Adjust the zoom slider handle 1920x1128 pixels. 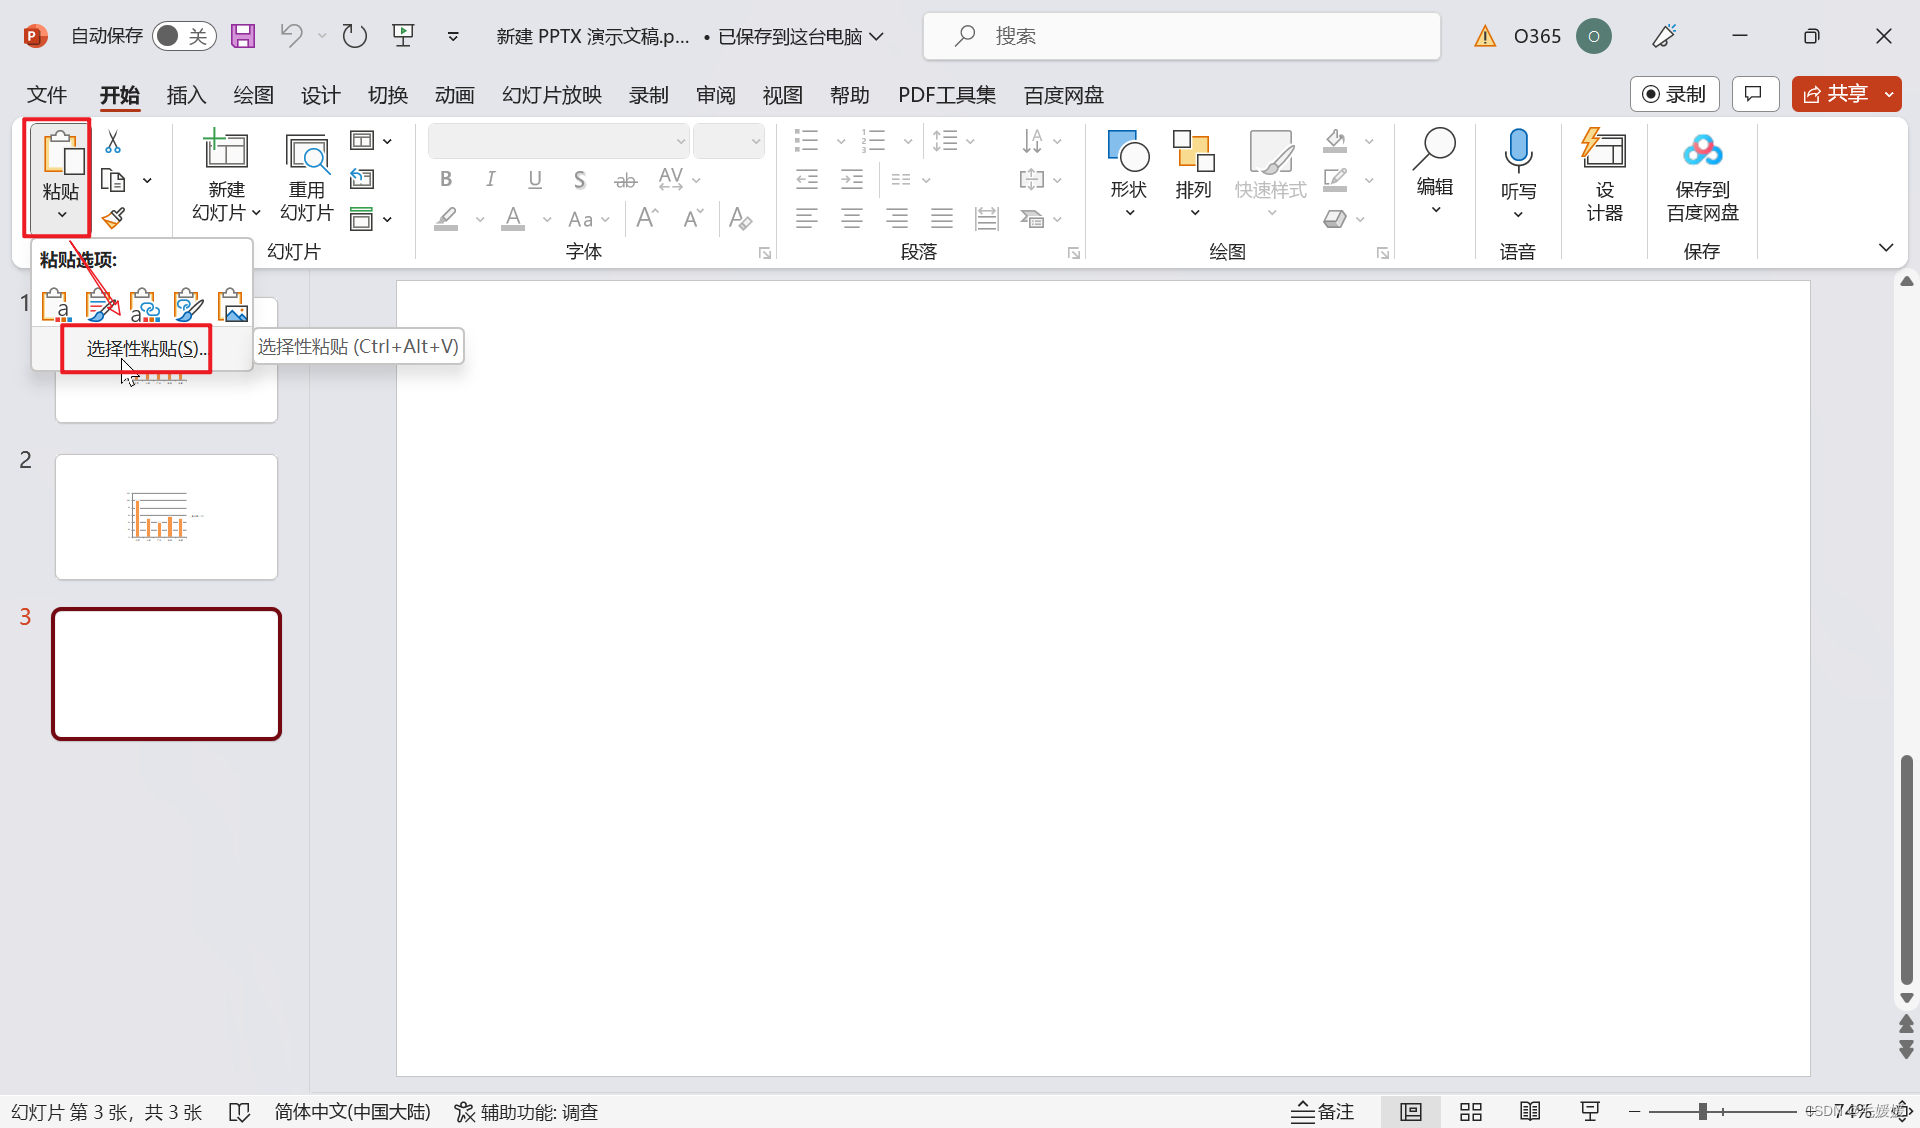tap(1702, 1111)
